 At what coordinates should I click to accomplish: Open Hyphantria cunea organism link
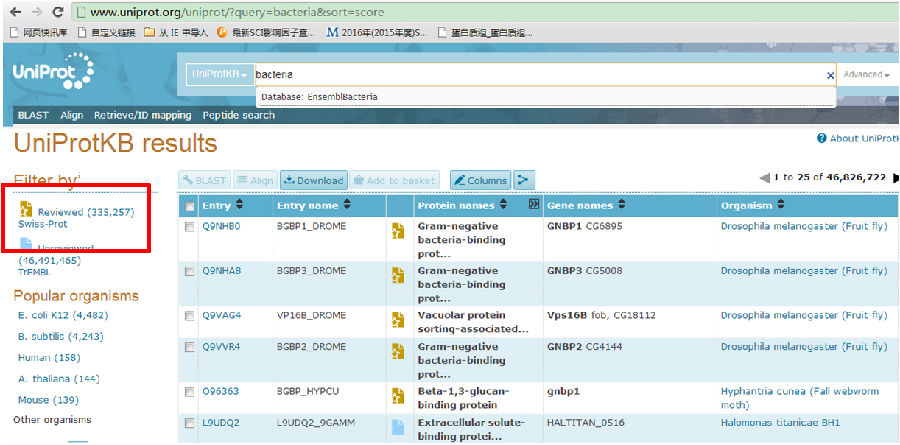point(800,398)
